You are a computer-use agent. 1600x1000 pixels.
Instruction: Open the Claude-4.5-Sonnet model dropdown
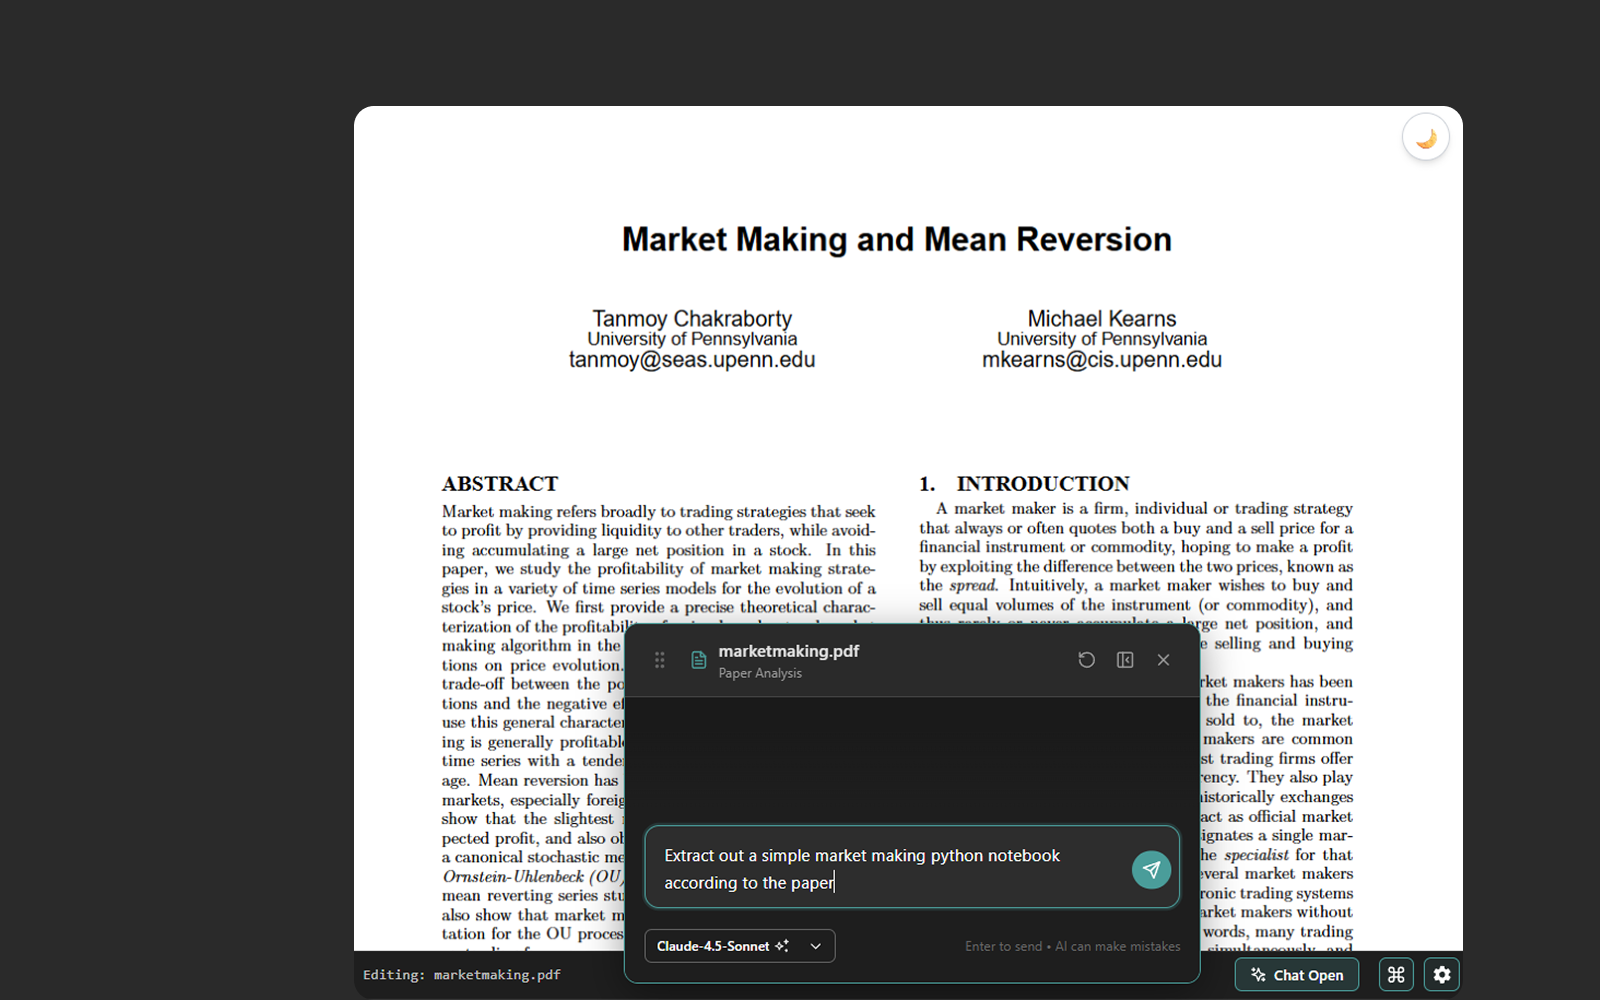(x=739, y=945)
